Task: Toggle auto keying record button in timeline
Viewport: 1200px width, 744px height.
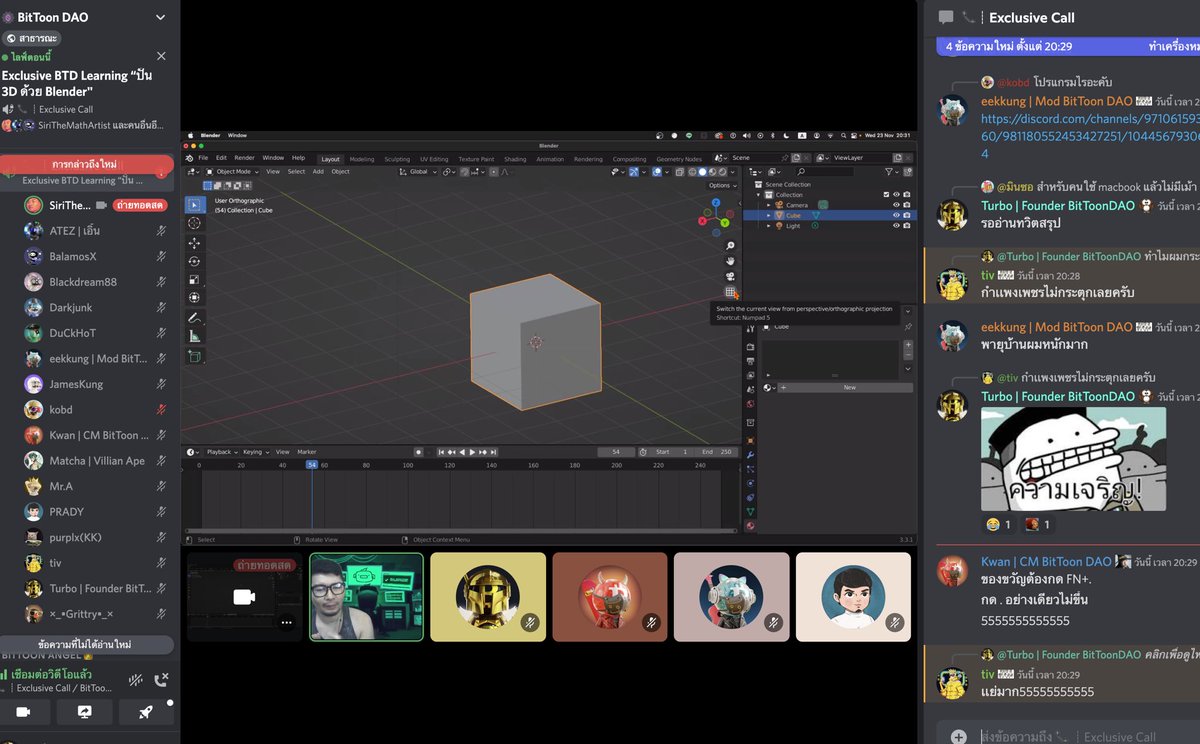Action: (x=418, y=452)
